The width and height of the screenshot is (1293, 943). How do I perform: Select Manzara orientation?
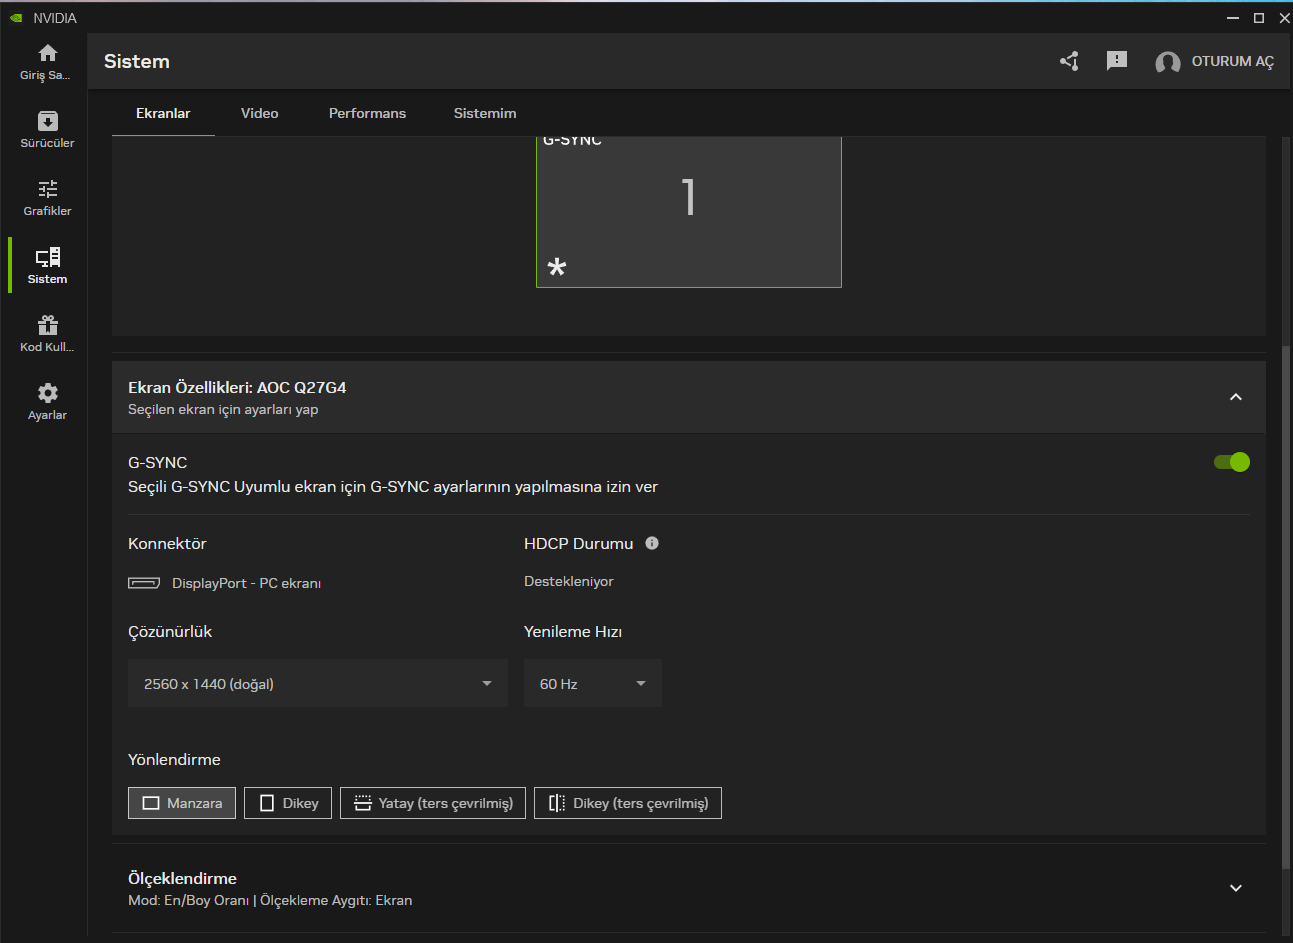pyautogui.click(x=182, y=803)
